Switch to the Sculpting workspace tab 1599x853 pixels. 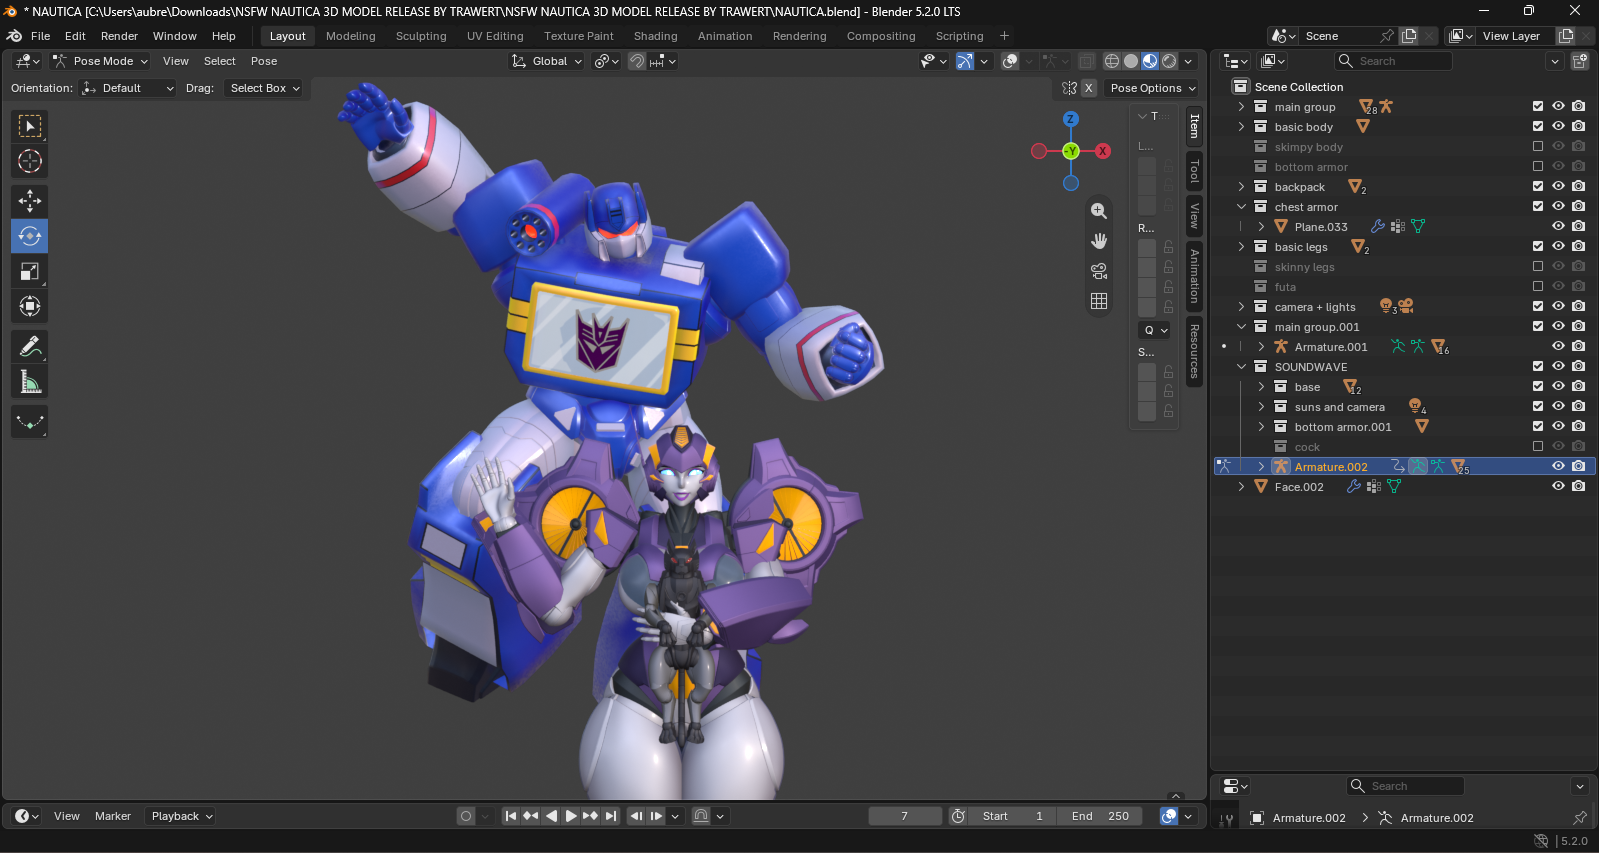tap(421, 36)
